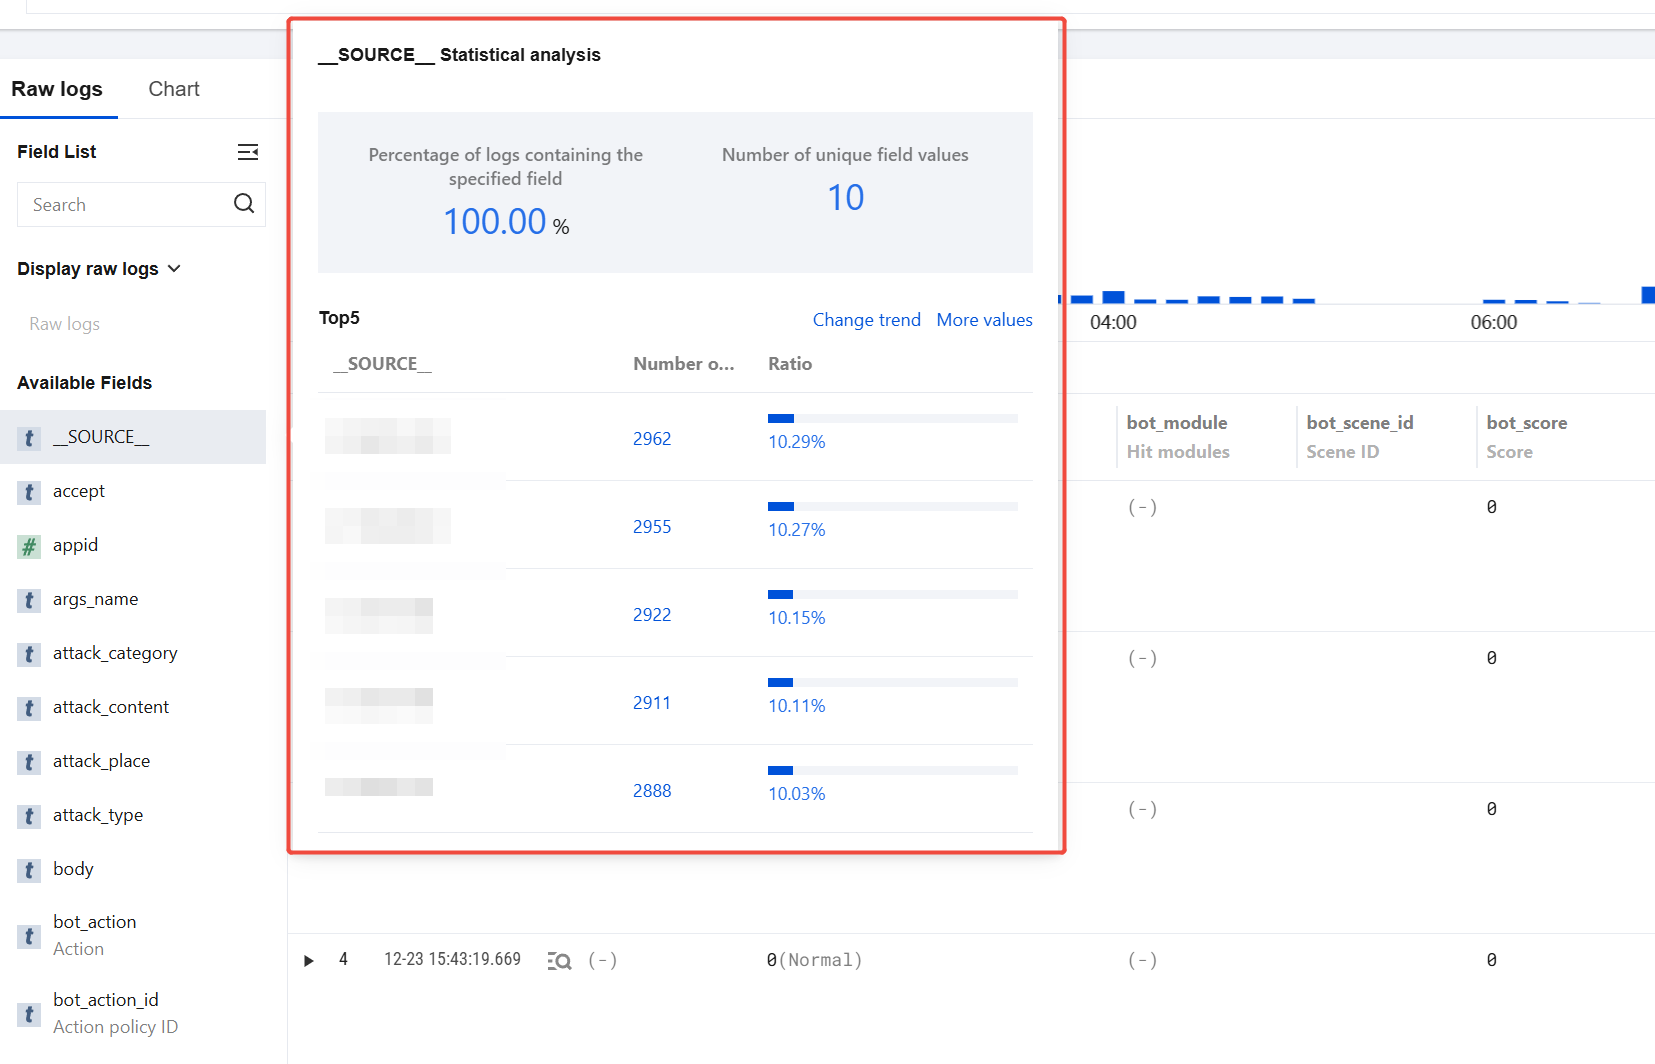
Task: Switch to the Chart tab
Action: click(x=174, y=89)
